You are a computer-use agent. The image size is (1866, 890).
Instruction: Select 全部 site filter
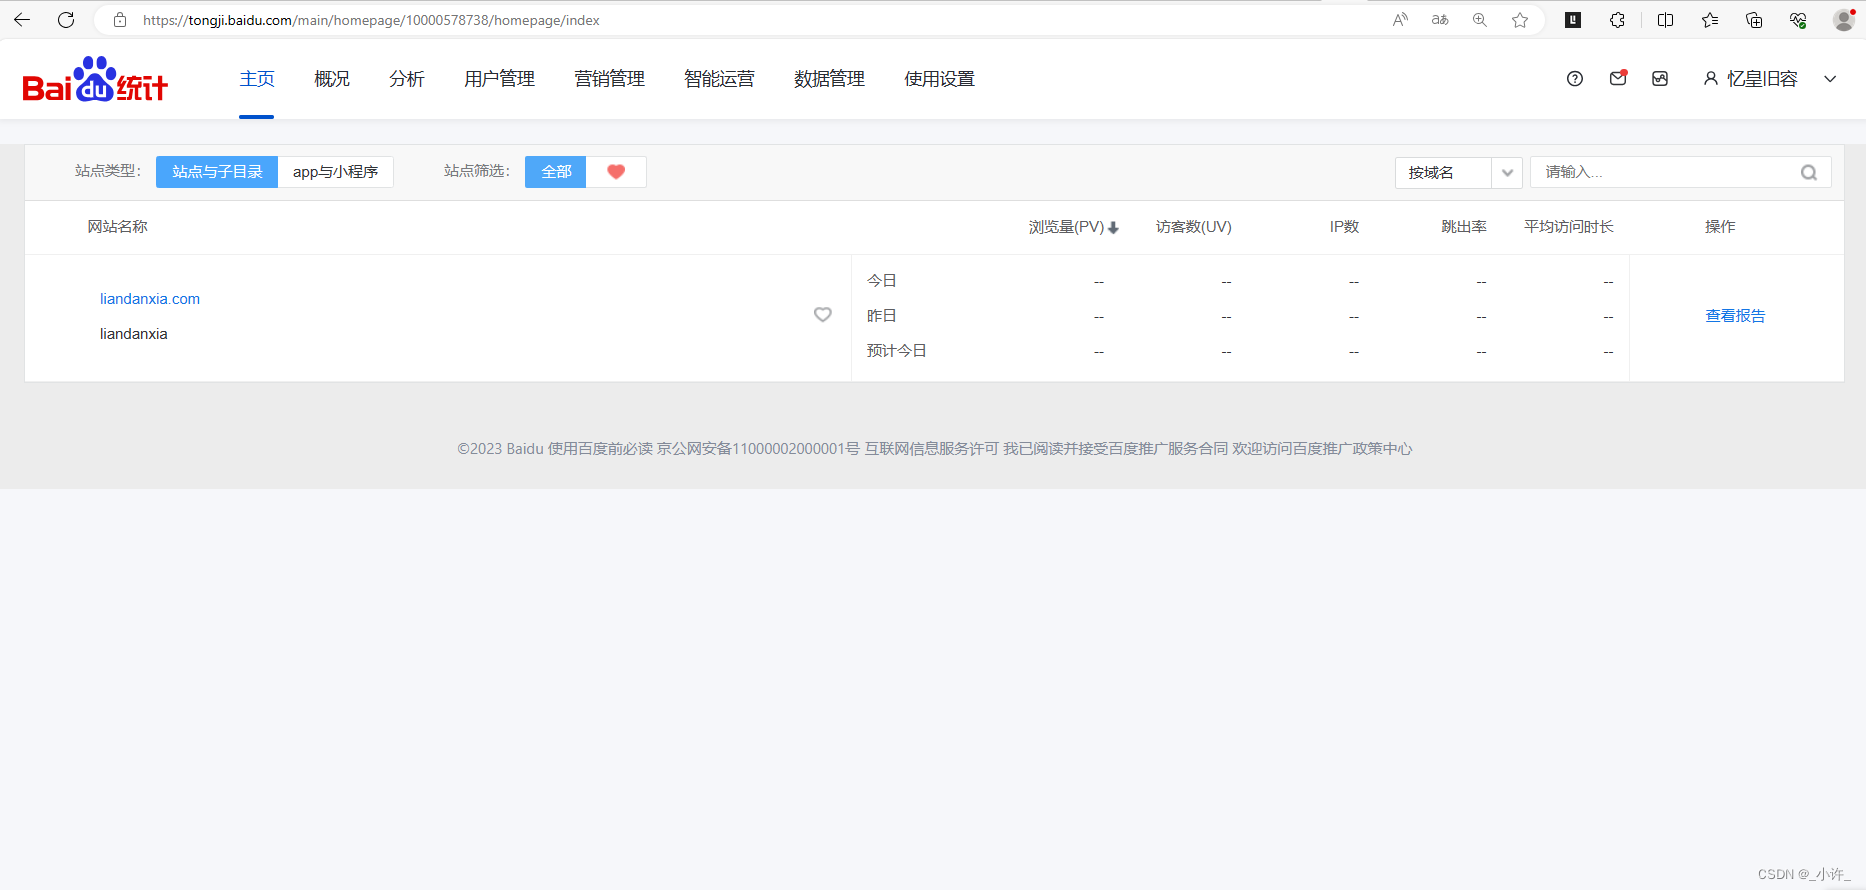coord(556,172)
